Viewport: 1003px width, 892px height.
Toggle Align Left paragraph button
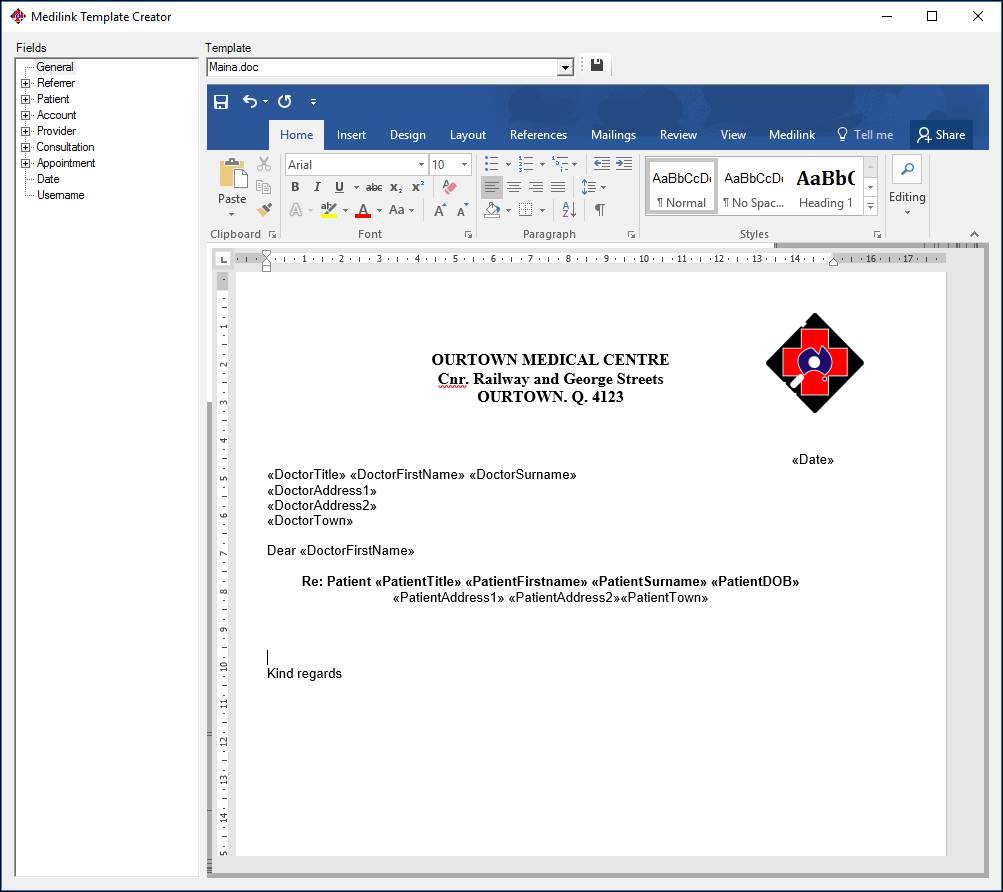tap(491, 187)
